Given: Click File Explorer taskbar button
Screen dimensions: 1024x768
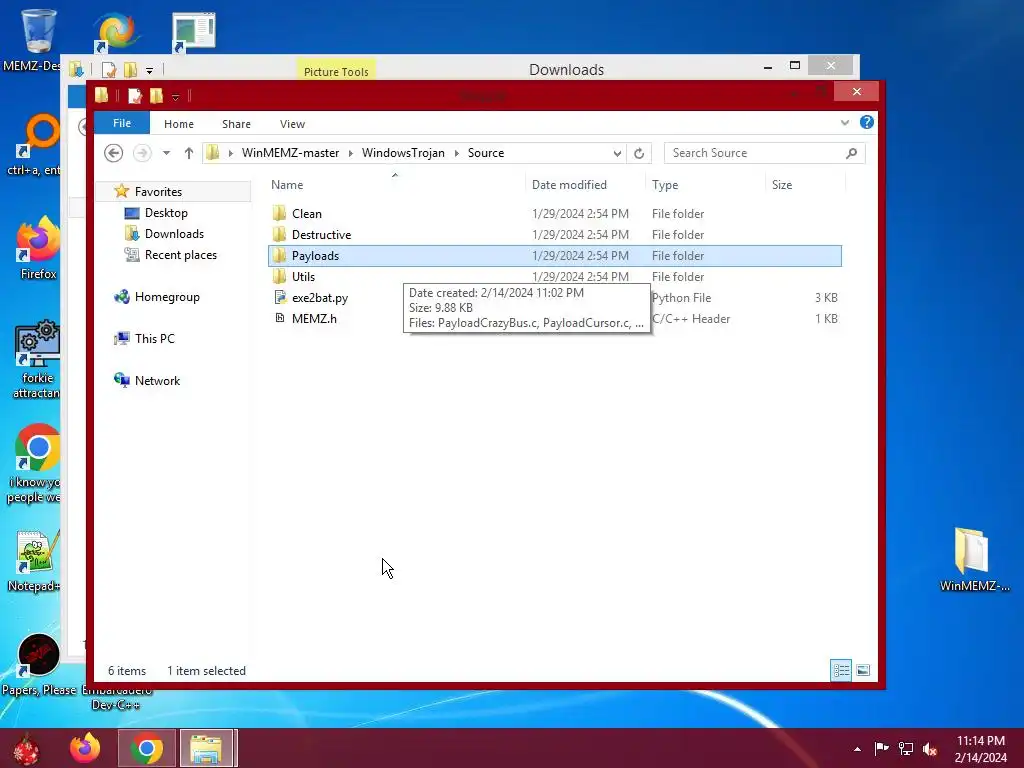Looking at the screenshot, I should point(207,748).
